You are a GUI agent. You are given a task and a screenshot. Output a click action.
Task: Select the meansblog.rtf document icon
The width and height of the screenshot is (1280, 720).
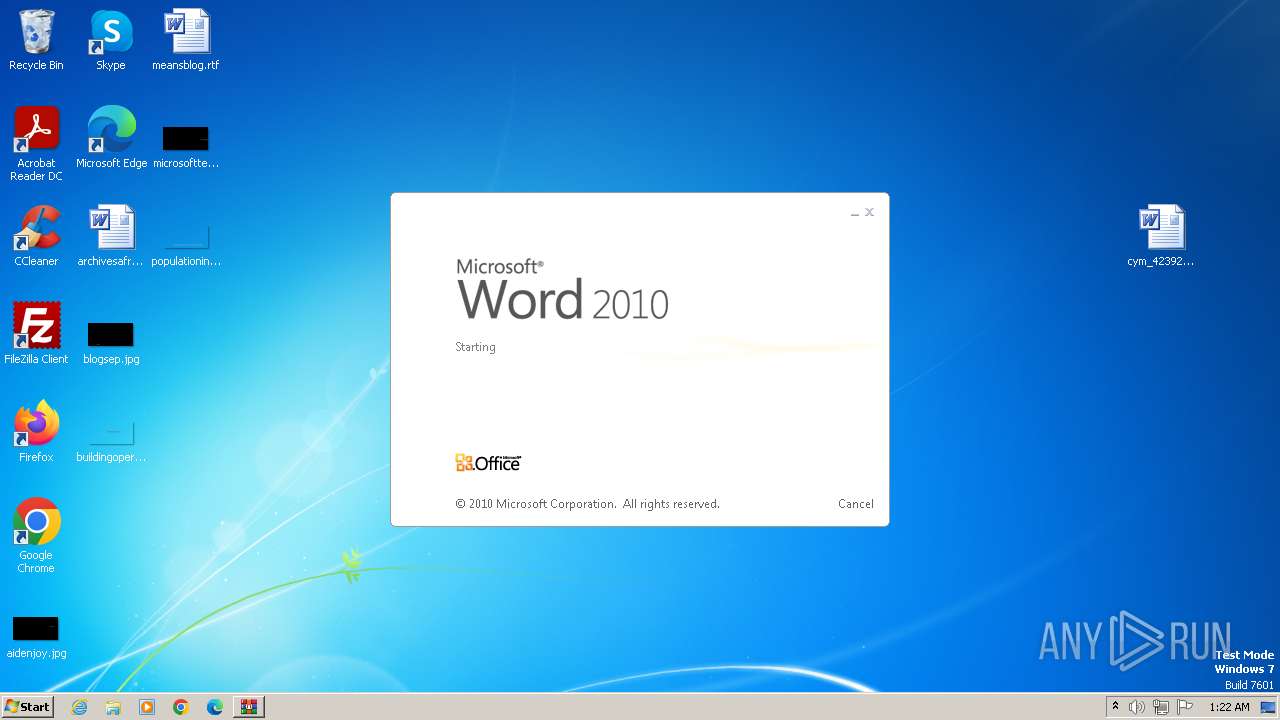tap(186, 41)
